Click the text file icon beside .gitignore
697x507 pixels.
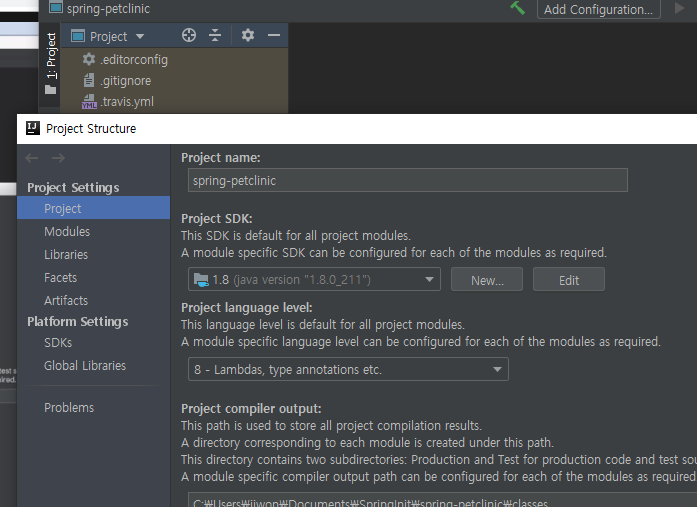[89, 80]
